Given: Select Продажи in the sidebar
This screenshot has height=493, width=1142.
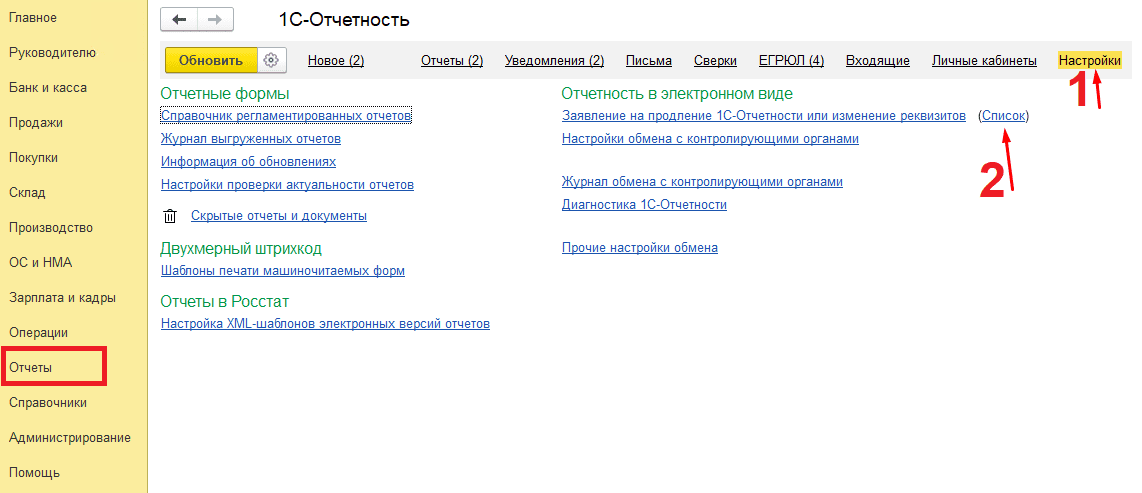Looking at the screenshot, I should point(36,122).
